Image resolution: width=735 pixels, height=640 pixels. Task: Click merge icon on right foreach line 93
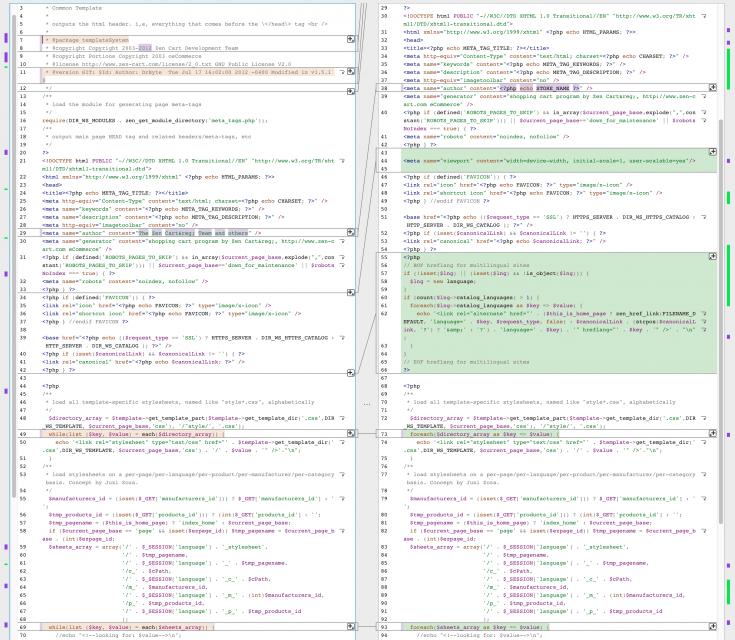click(712, 627)
